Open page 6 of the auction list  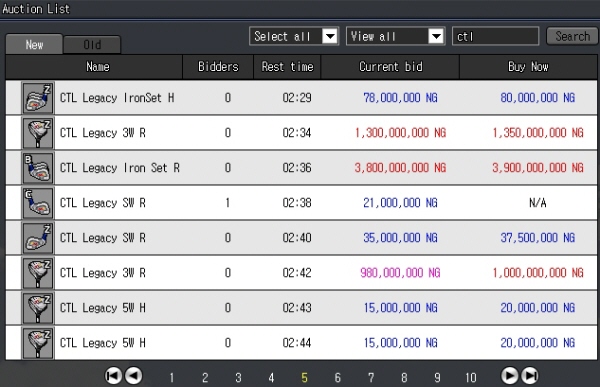click(x=338, y=378)
